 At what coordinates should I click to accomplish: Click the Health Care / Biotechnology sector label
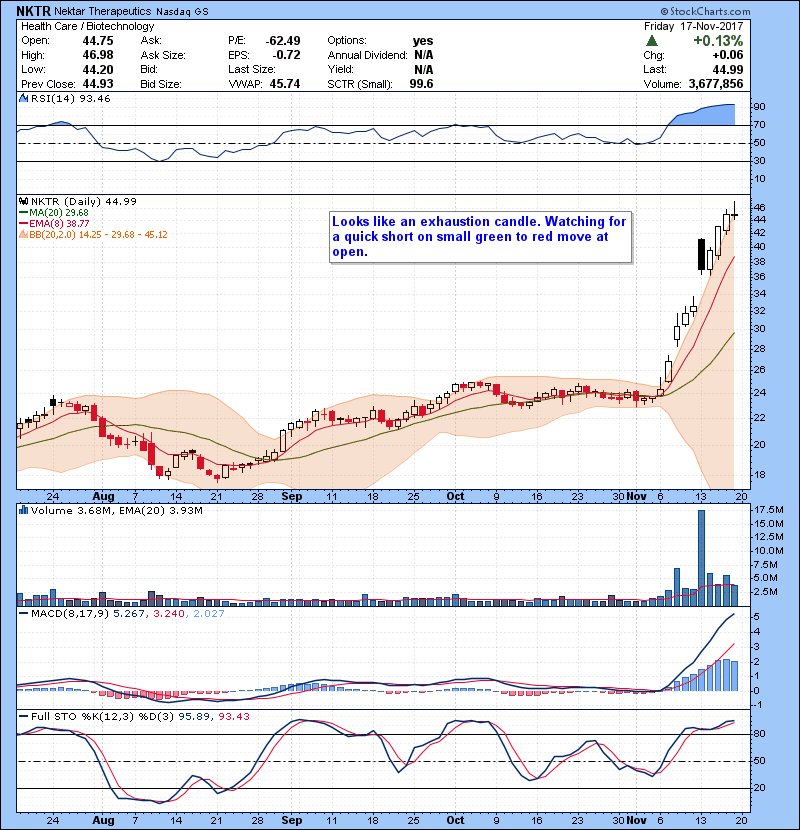coord(87,26)
